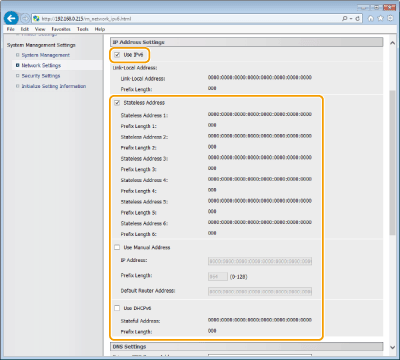Click the Stateless Address 3 label
Viewport: 400px width, 360px height.
pyautogui.click(x=144, y=159)
